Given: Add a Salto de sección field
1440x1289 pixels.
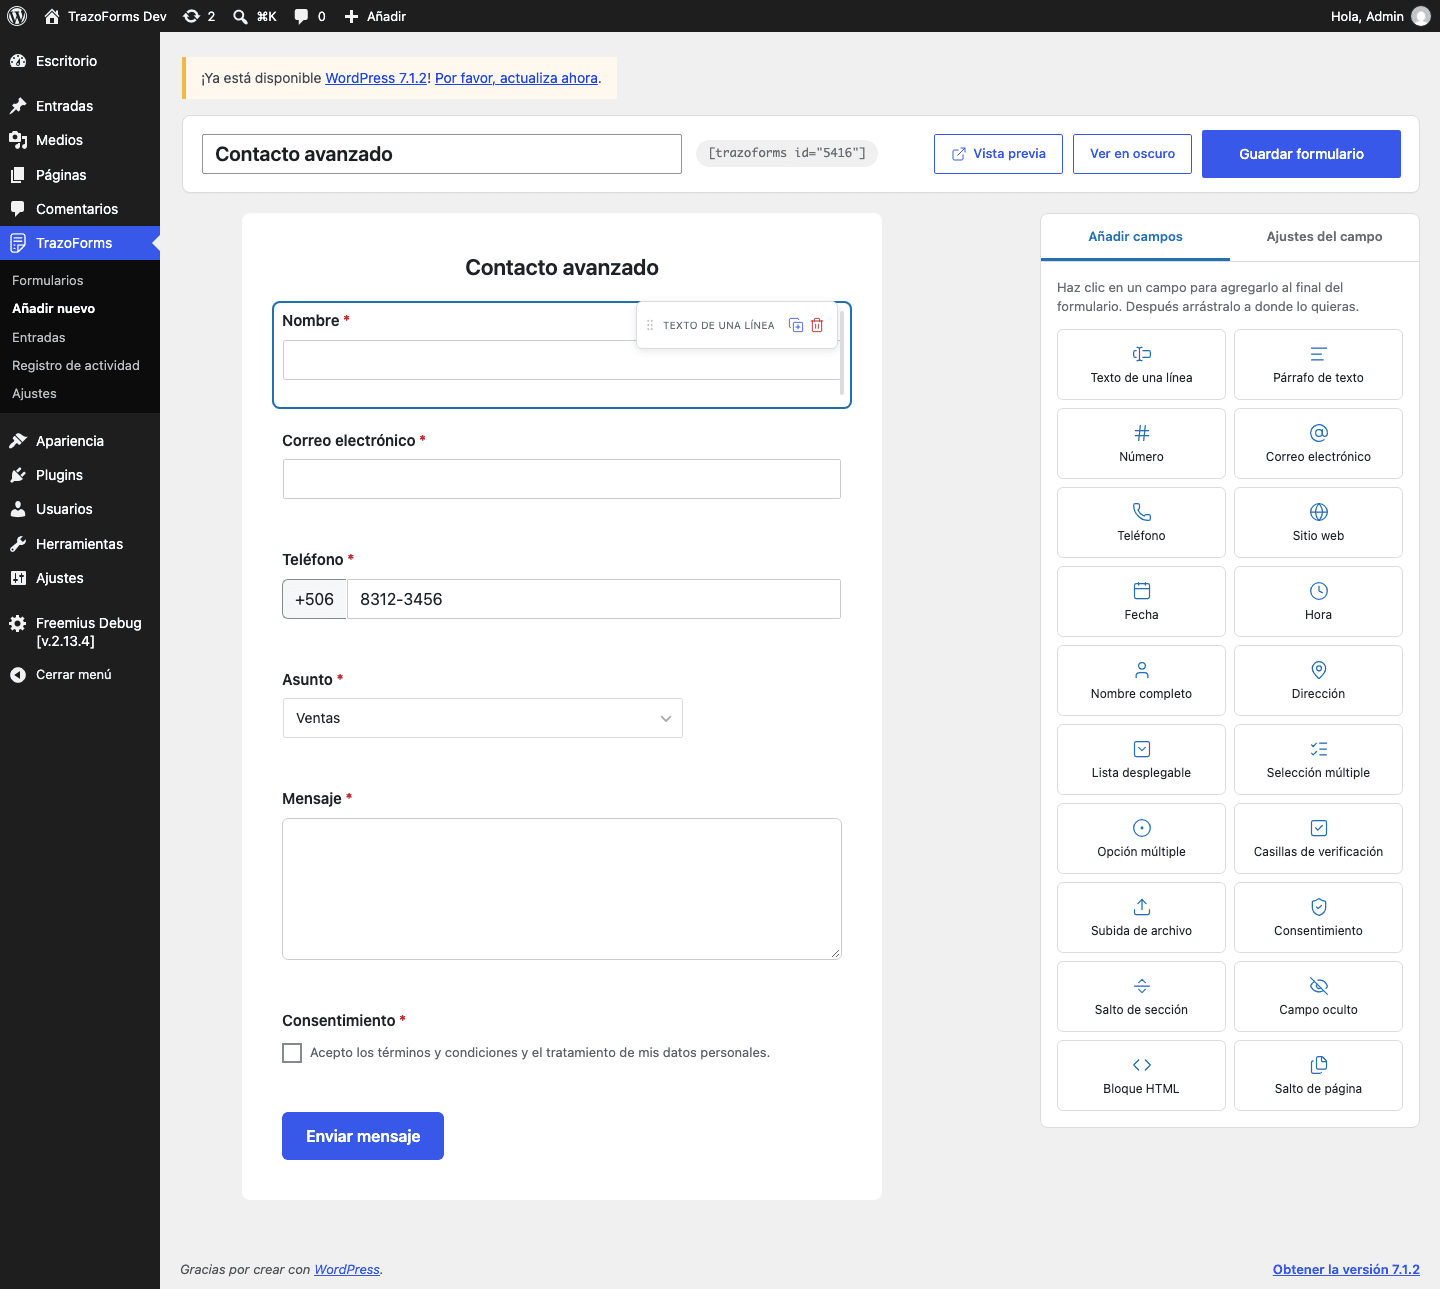Looking at the screenshot, I should click(1141, 997).
